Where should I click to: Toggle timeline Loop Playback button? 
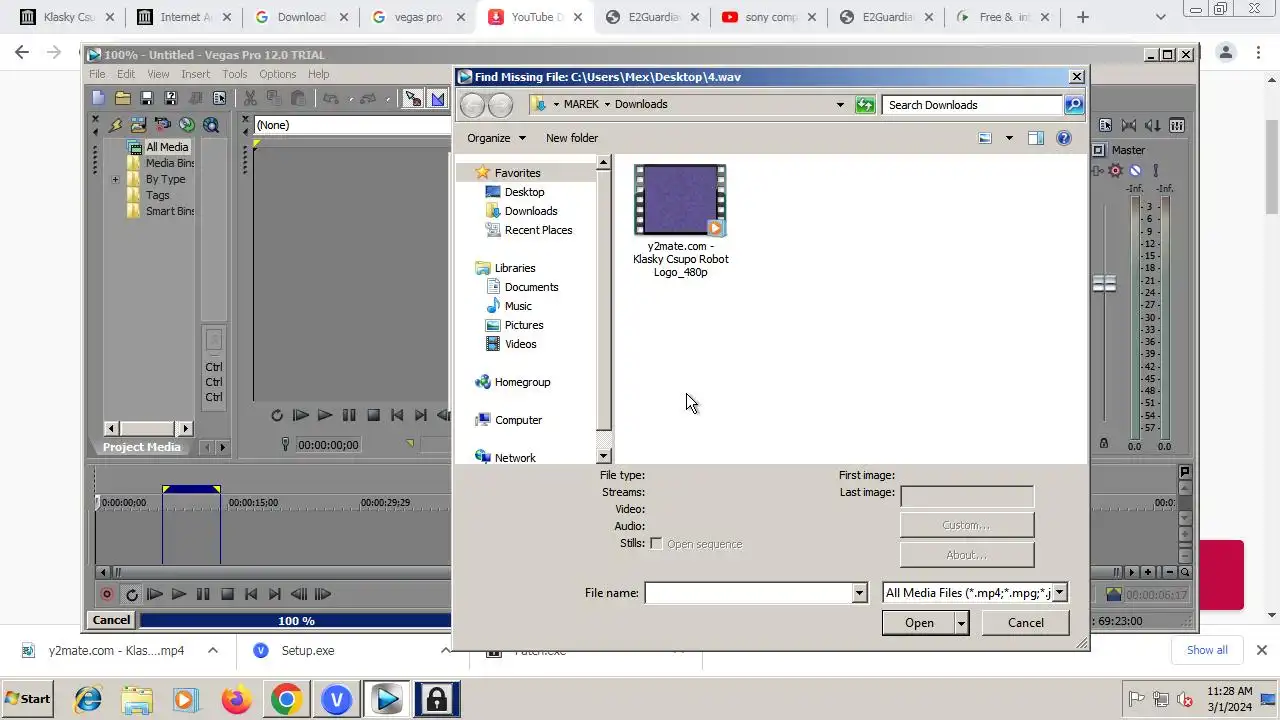point(131,594)
